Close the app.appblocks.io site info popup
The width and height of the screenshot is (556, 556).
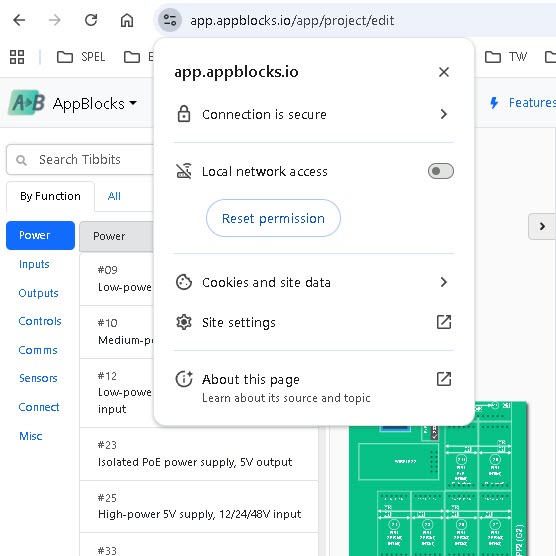coord(444,72)
